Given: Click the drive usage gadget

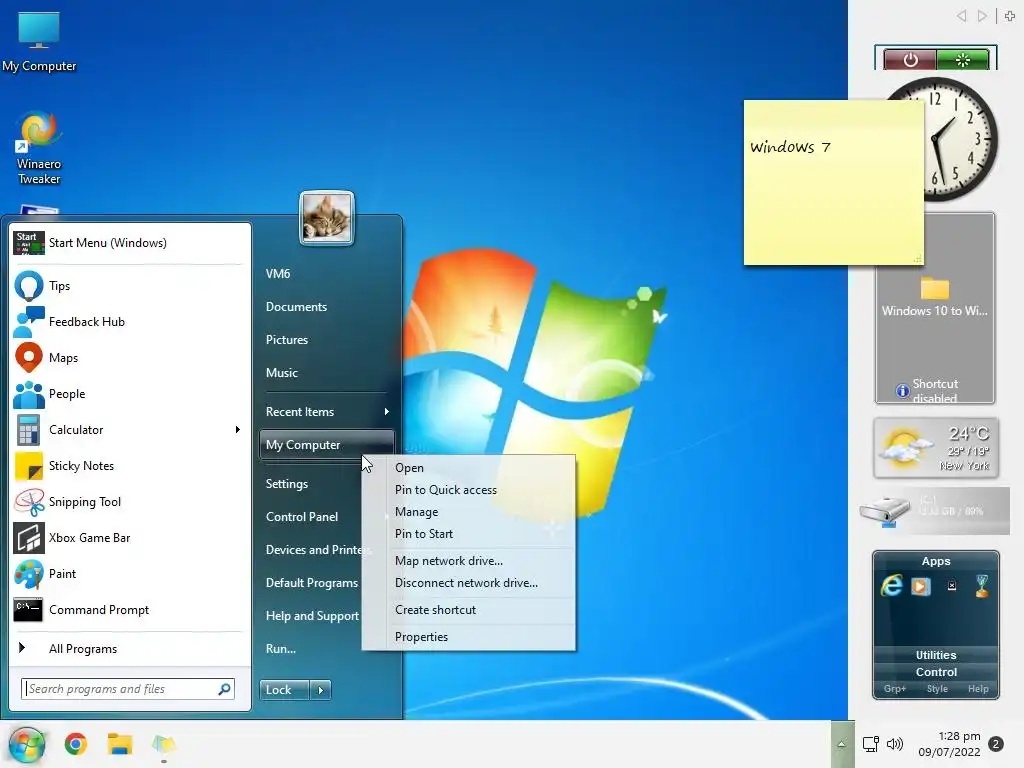Looking at the screenshot, I should coord(934,510).
